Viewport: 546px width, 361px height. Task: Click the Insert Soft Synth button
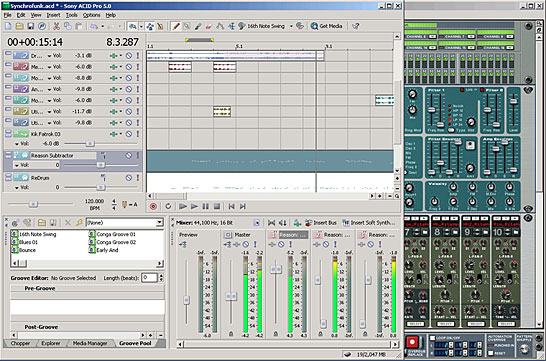[368, 222]
